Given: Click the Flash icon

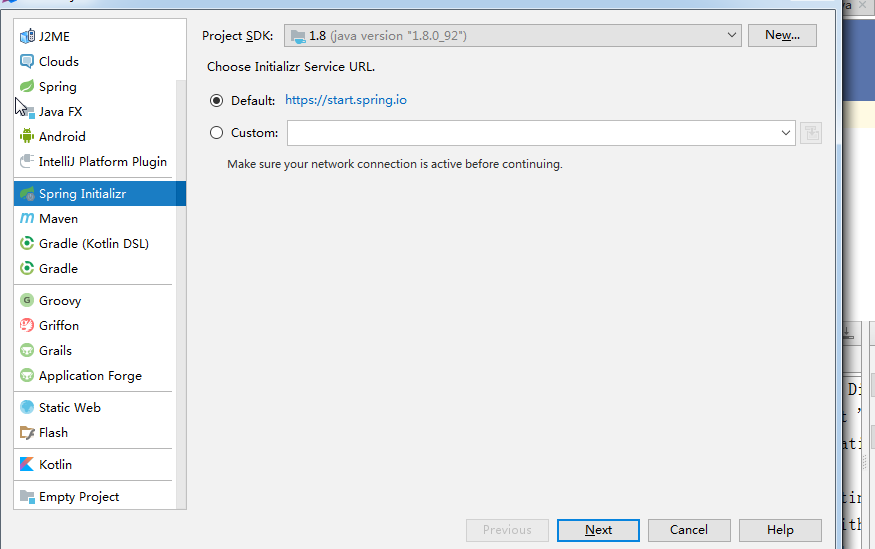Looking at the screenshot, I should click(x=27, y=432).
